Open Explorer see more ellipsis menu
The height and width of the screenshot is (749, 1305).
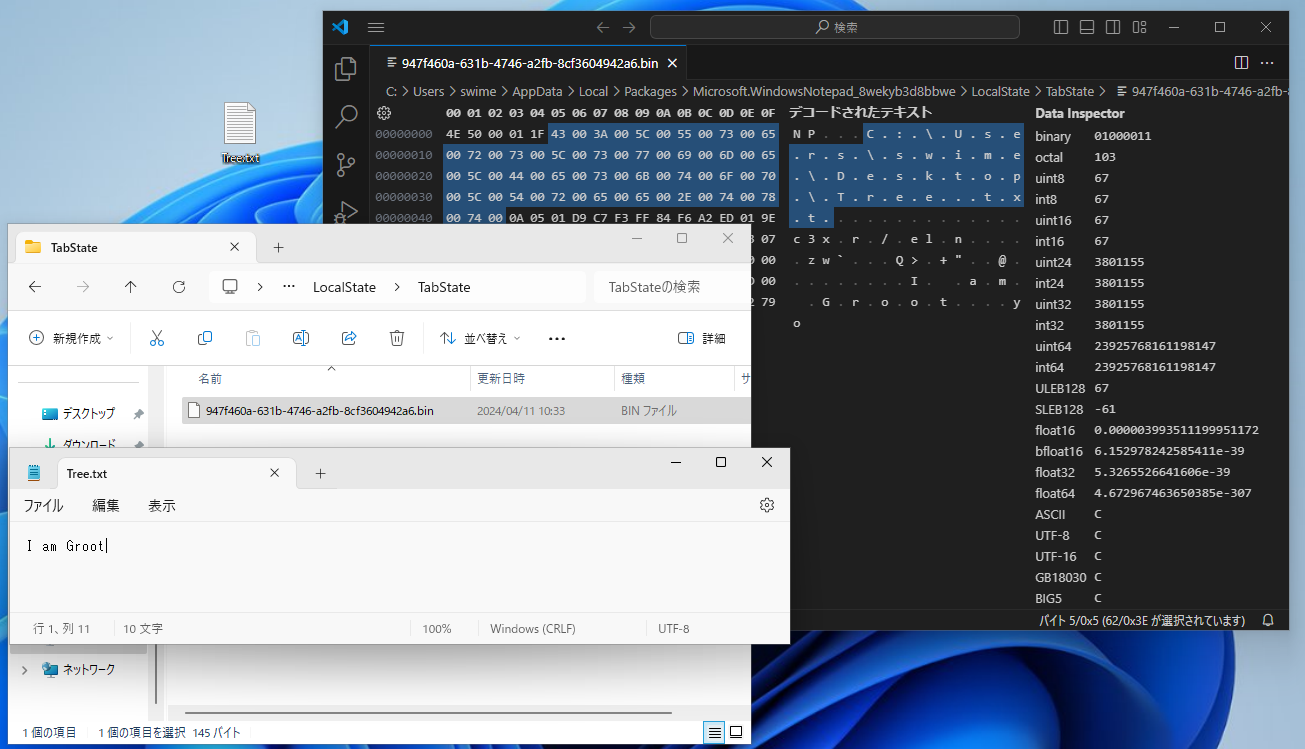pos(557,338)
